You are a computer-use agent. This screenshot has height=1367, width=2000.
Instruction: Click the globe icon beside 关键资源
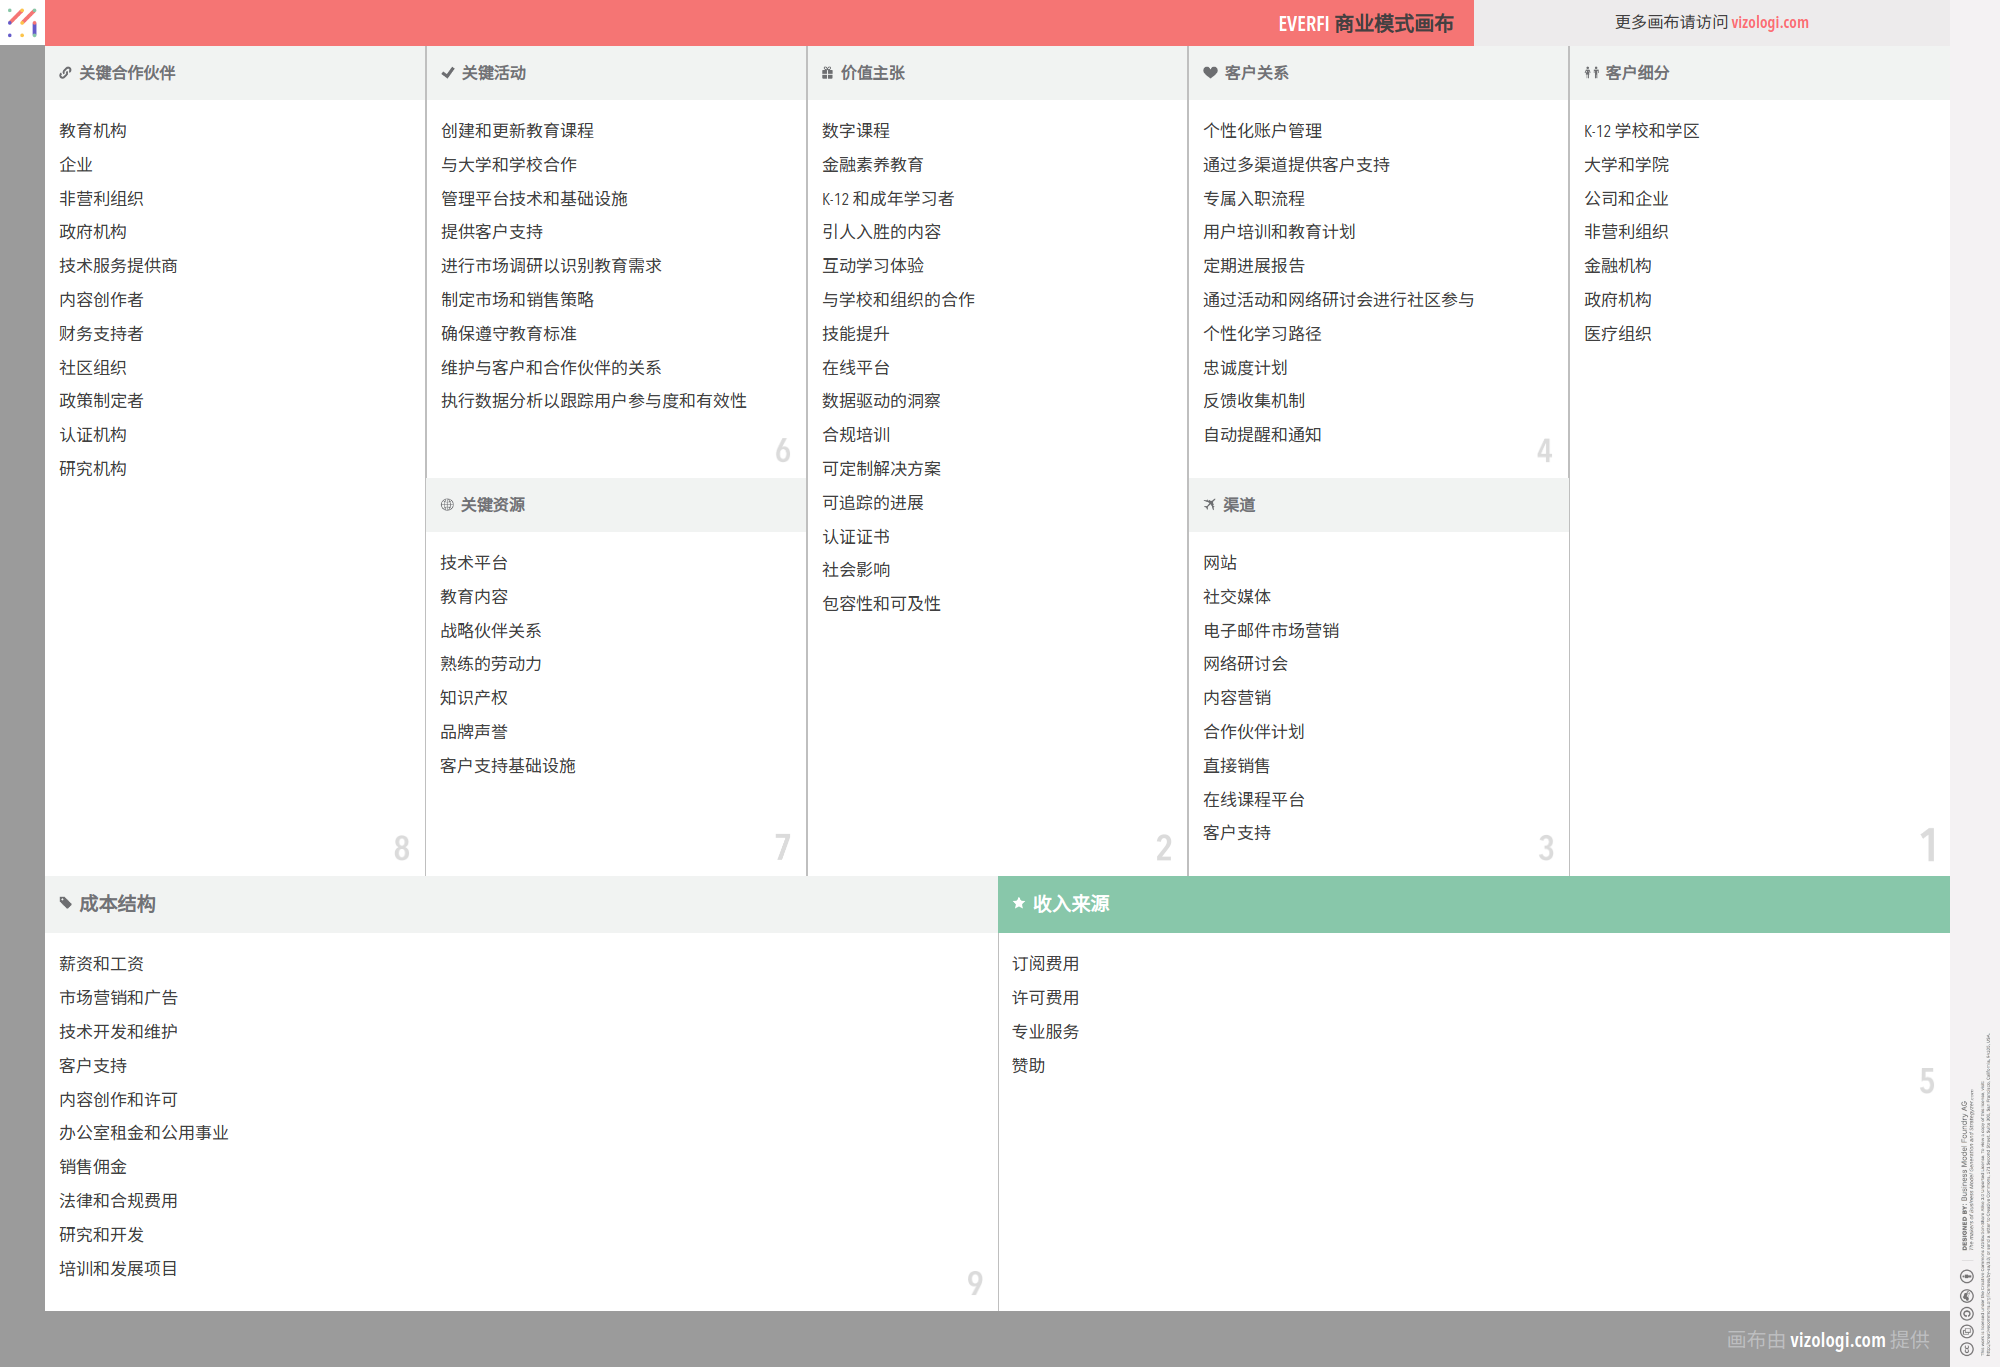click(447, 505)
